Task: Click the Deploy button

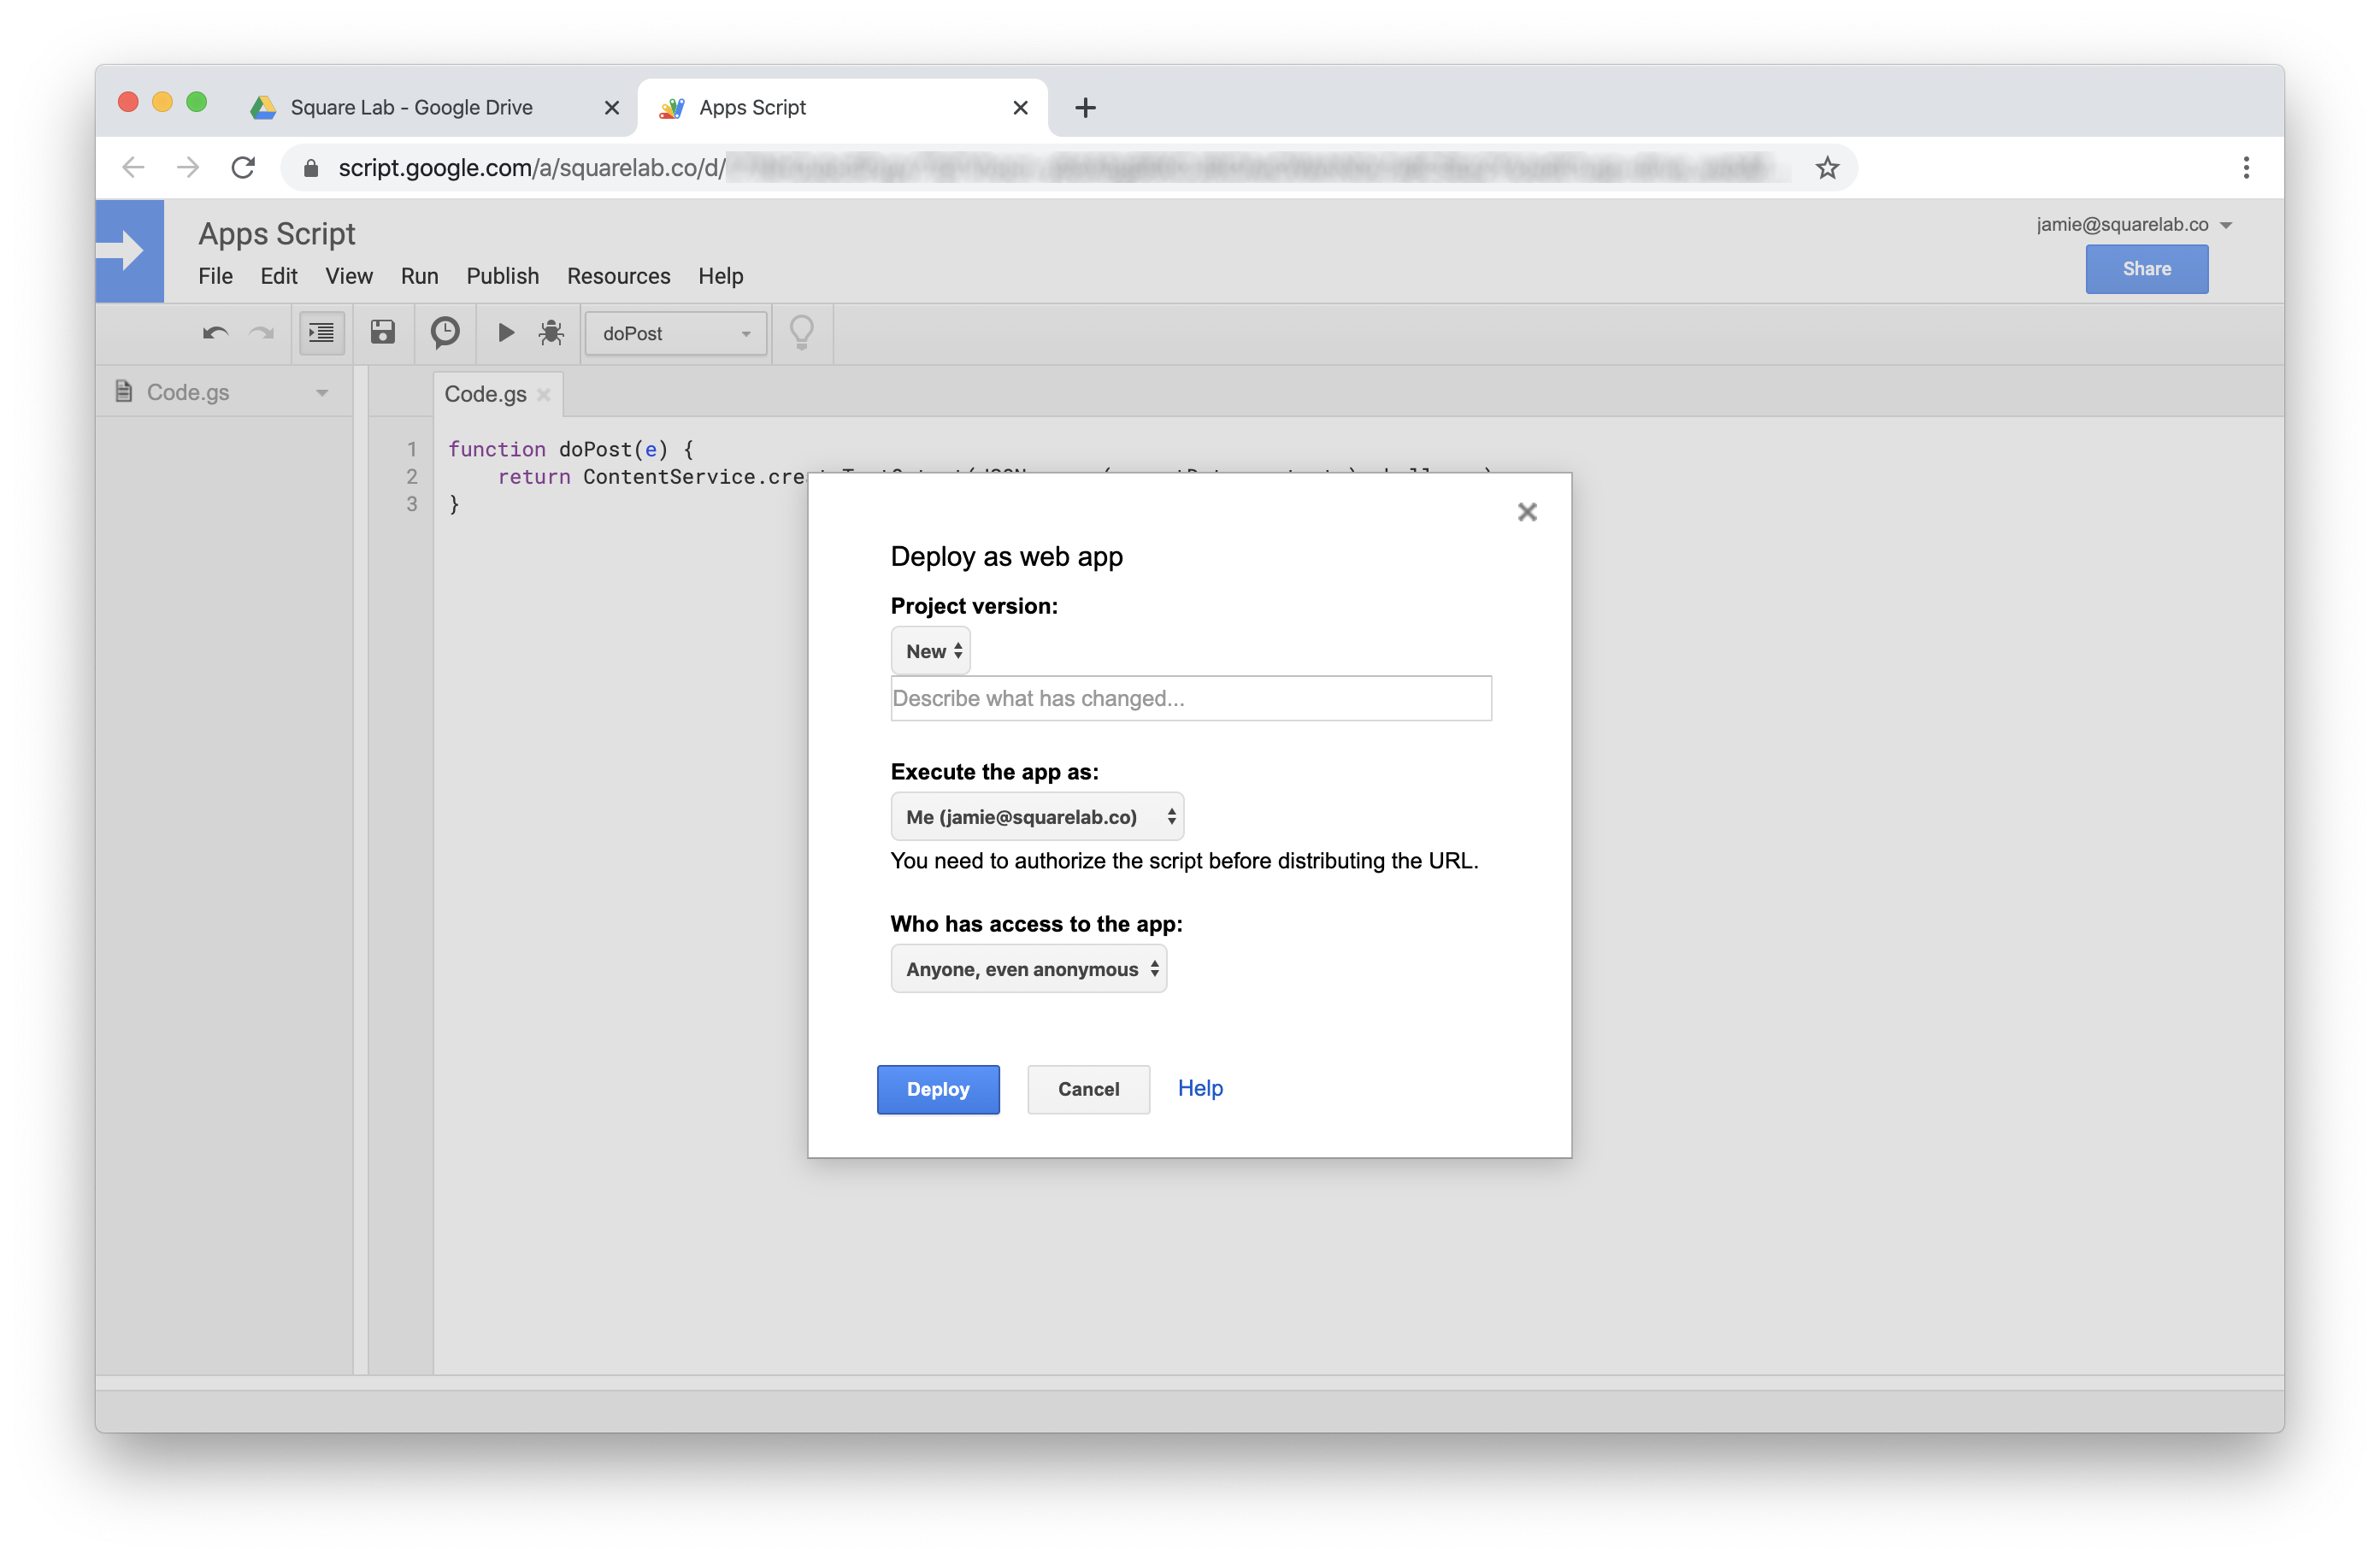Action: [938, 1087]
